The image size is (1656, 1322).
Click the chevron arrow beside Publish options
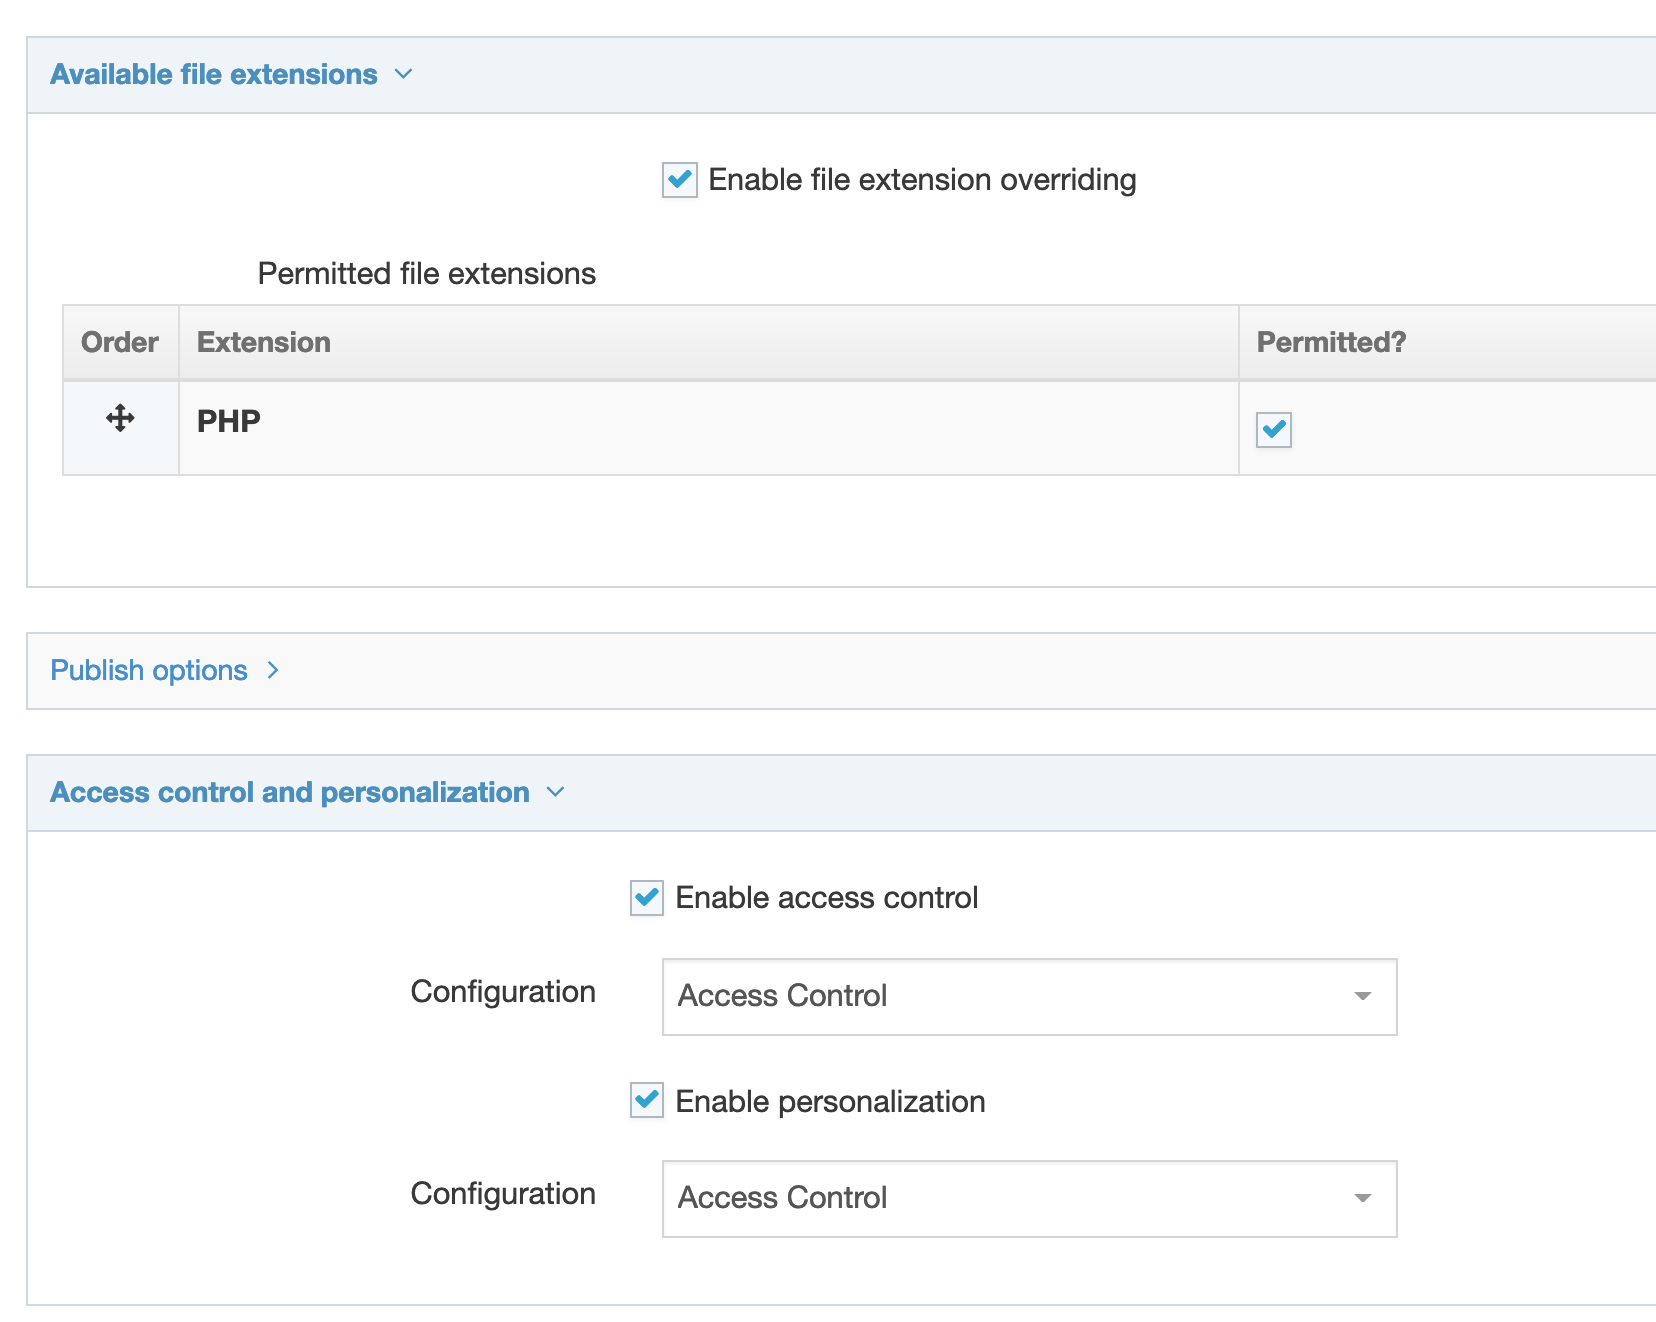pyautogui.click(x=273, y=671)
